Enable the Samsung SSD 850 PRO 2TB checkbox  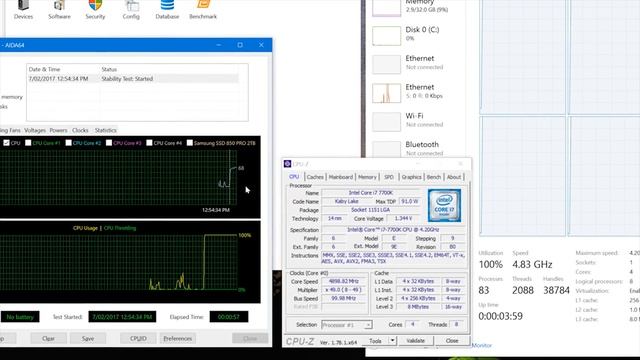190,143
